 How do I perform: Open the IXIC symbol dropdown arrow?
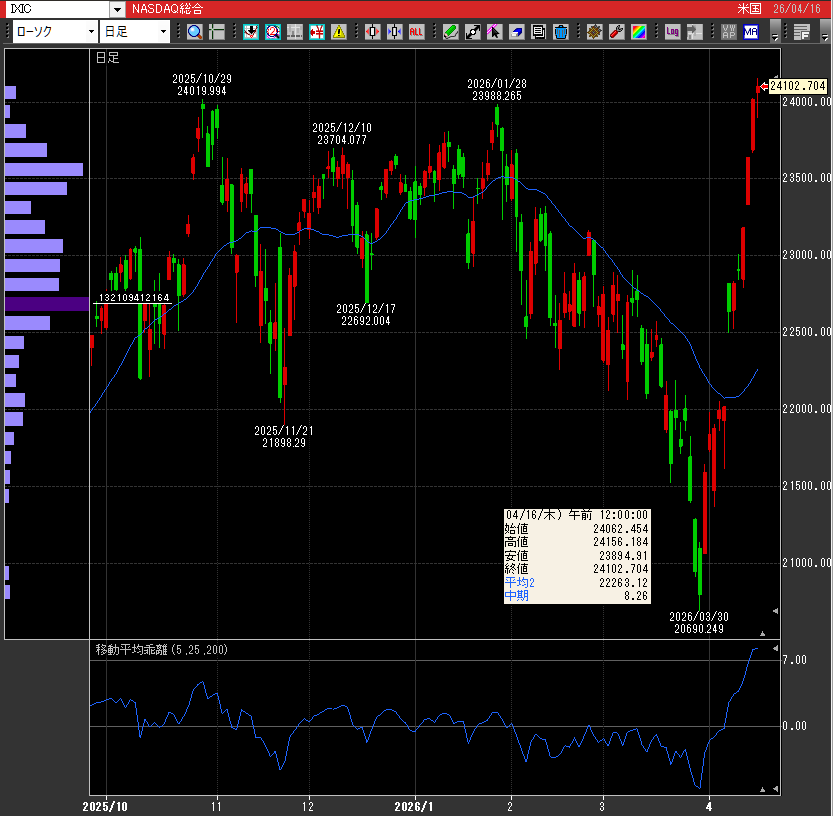pos(117,9)
